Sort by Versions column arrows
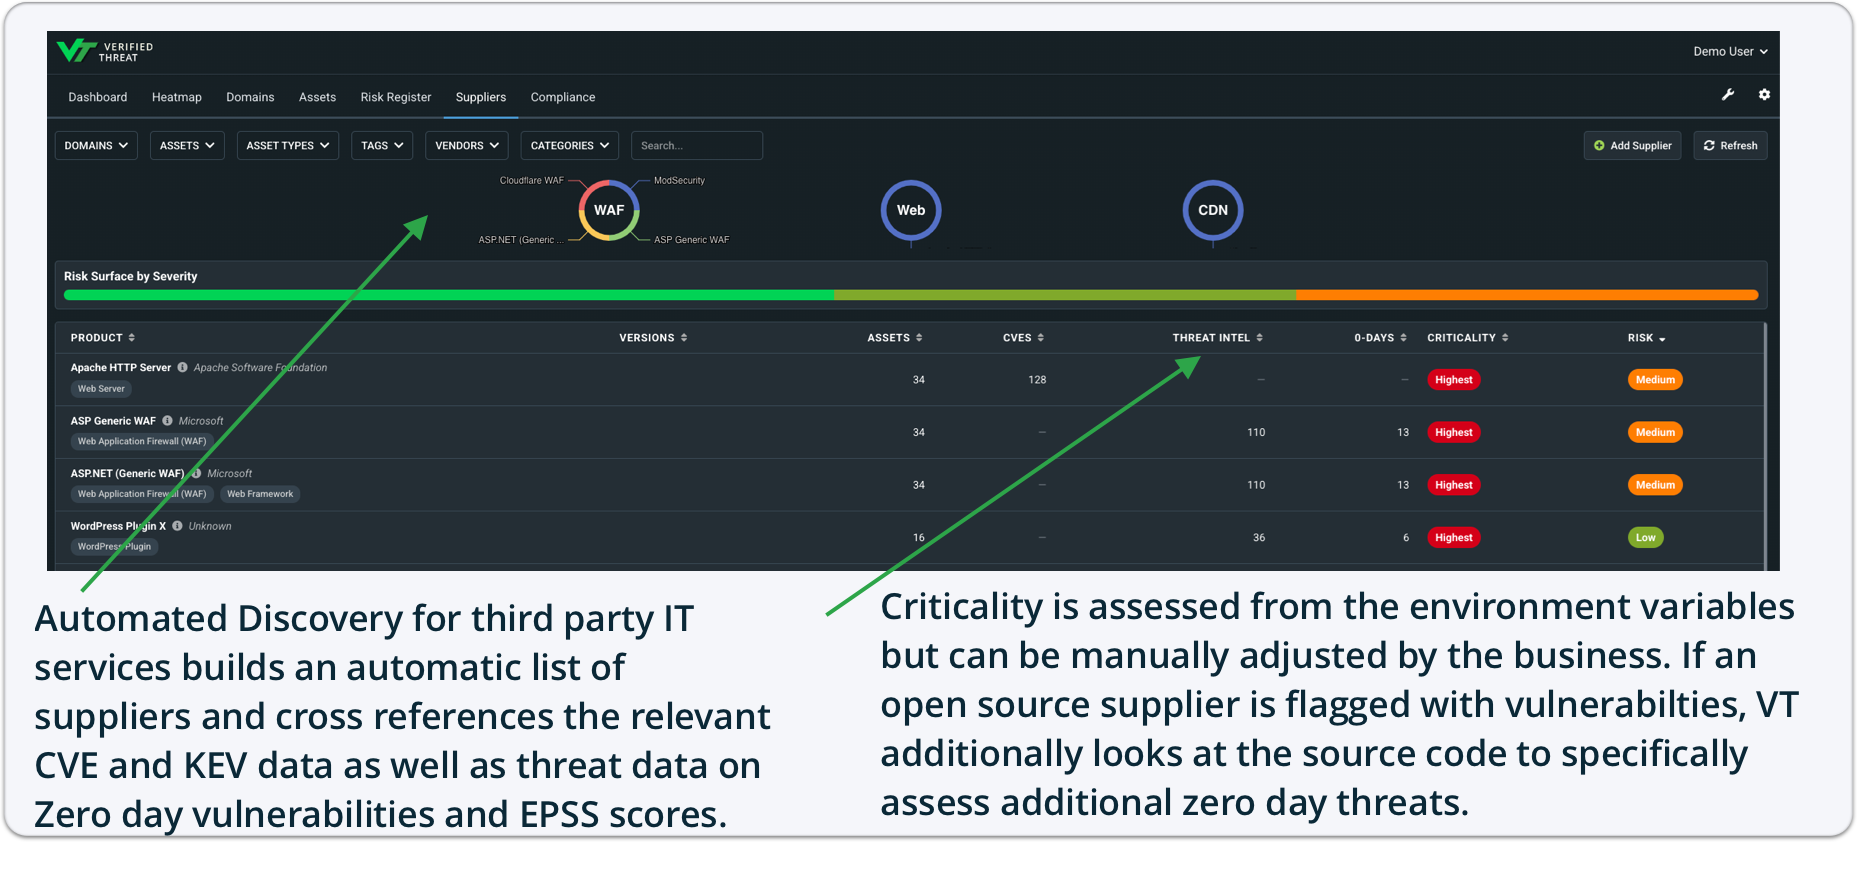The width and height of the screenshot is (1857, 873). tap(684, 338)
